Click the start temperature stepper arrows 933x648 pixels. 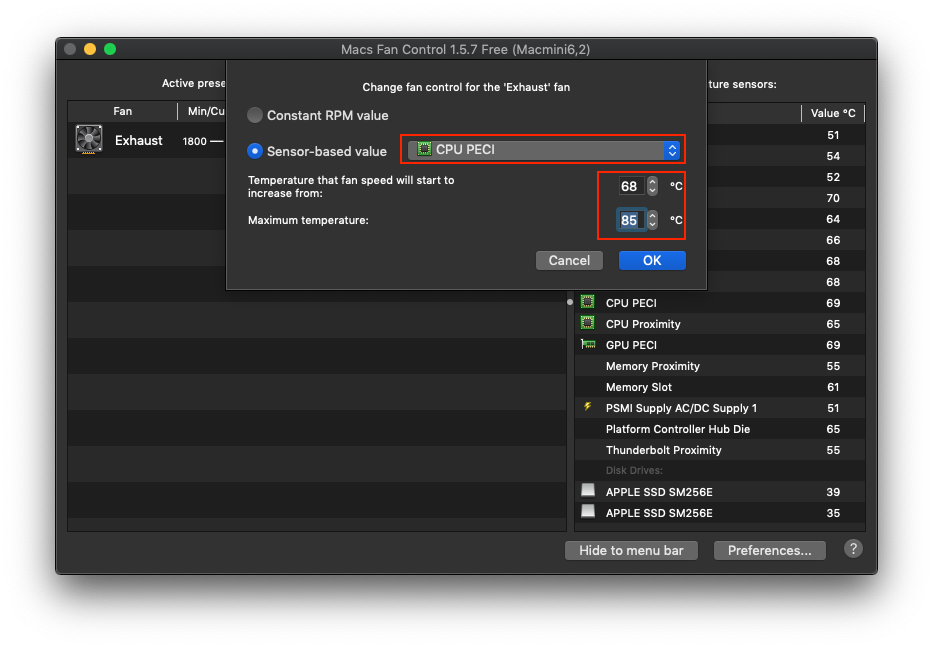pos(652,186)
